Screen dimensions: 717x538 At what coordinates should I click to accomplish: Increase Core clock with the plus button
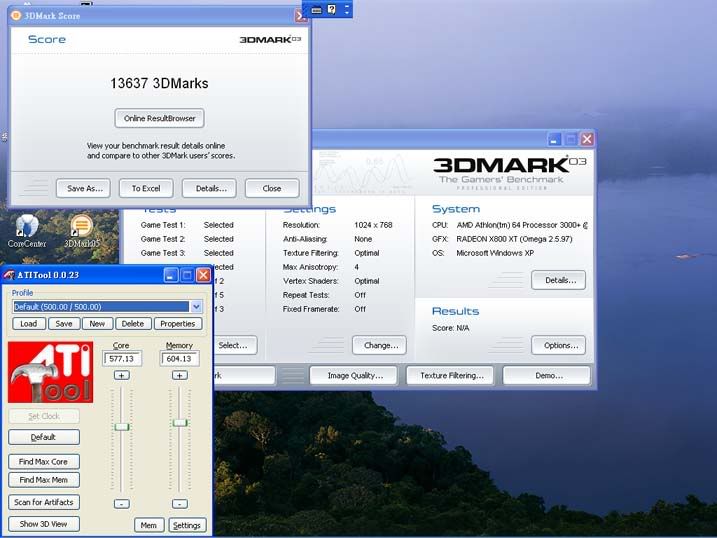(x=122, y=375)
